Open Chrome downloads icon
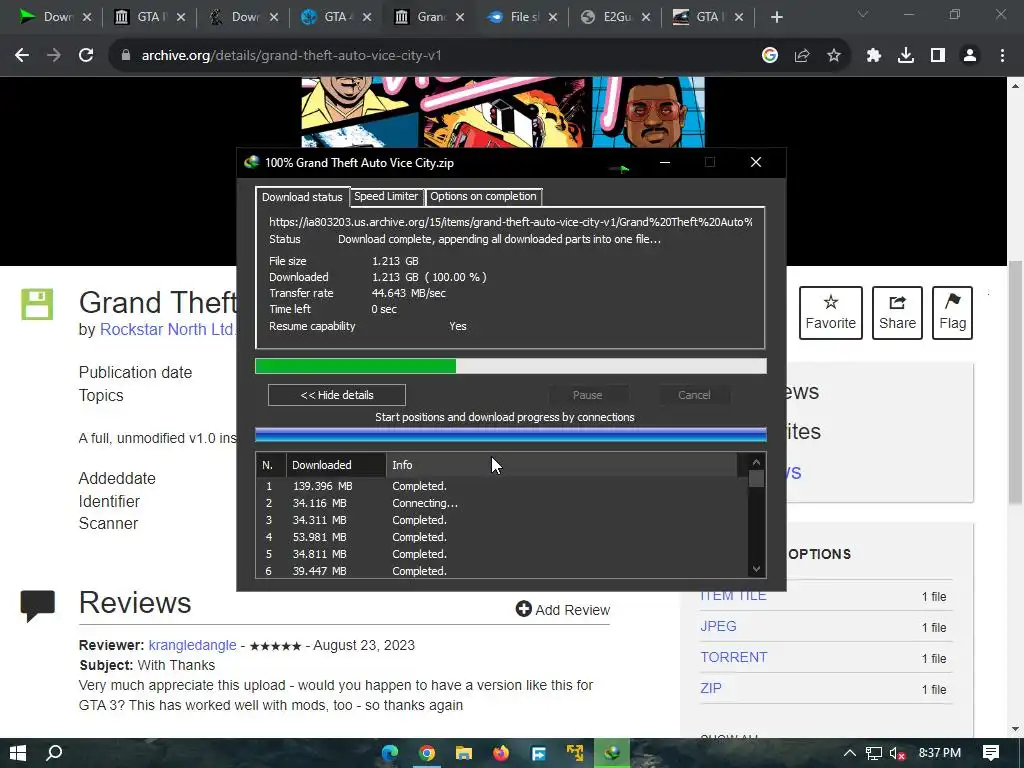Screen dimensions: 1024x768 906,56
